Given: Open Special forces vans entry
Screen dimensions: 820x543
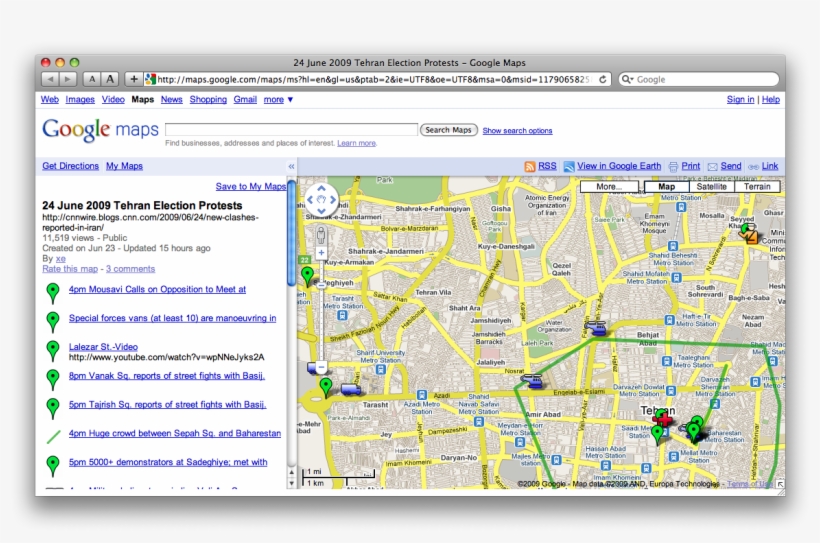Looking at the screenshot, I should click(173, 318).
